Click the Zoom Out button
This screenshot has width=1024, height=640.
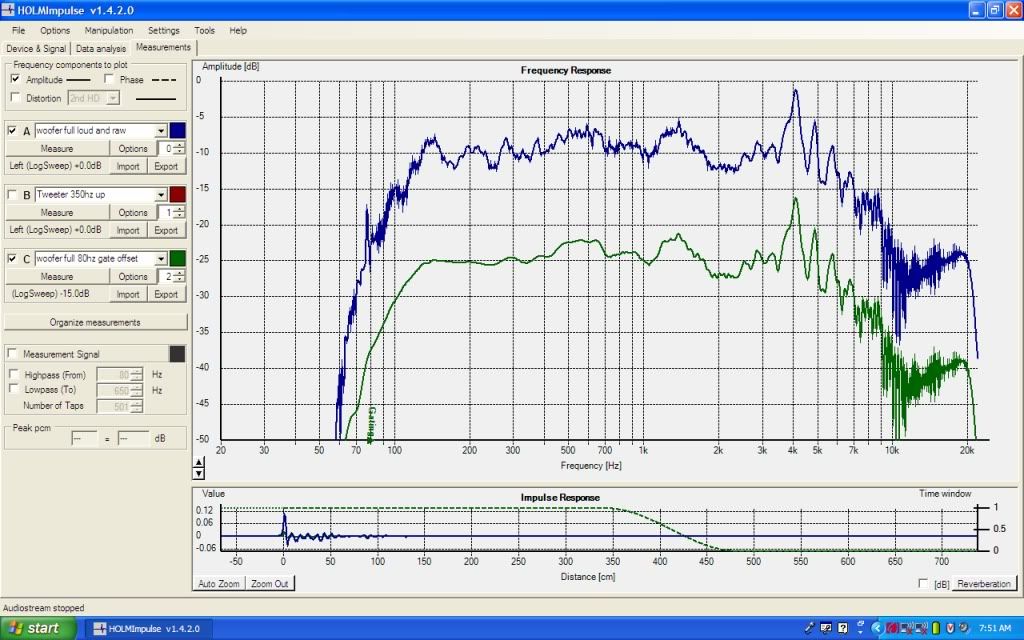pyautogui.click(x=270, y=584)
